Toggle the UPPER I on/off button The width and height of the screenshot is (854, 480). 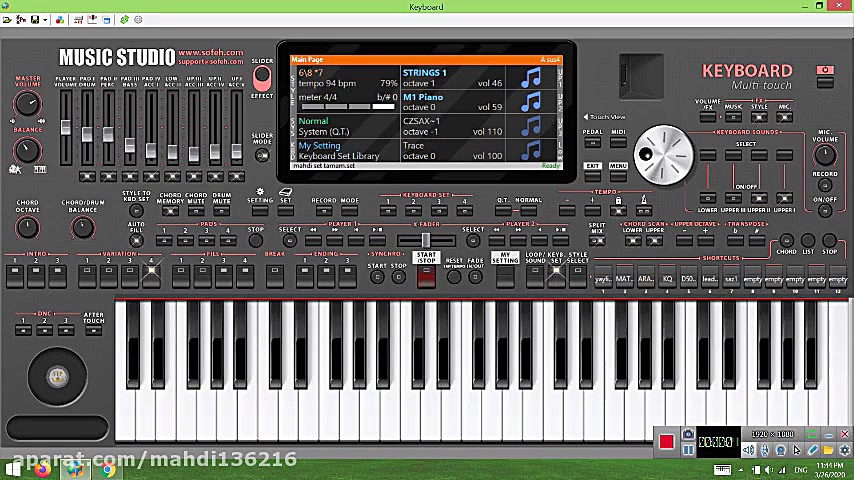(x=784, y=198)
